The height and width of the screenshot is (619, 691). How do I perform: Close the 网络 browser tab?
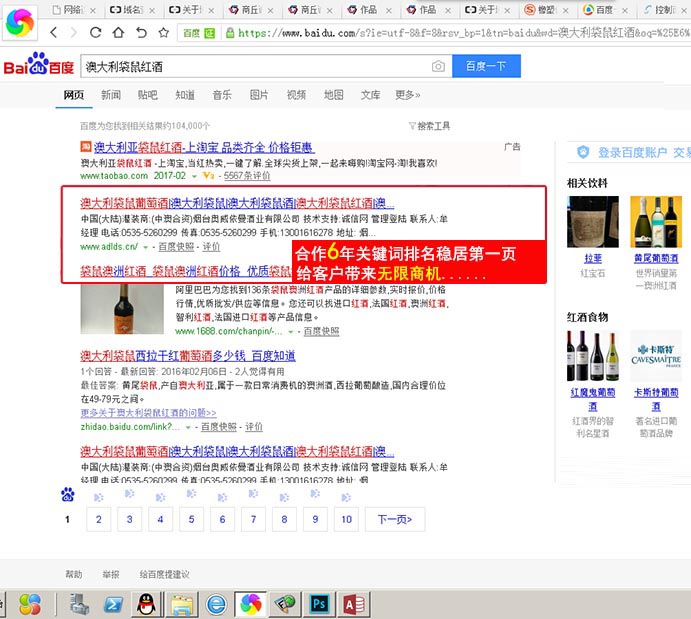pyautogui.click(x=93, y=11)
